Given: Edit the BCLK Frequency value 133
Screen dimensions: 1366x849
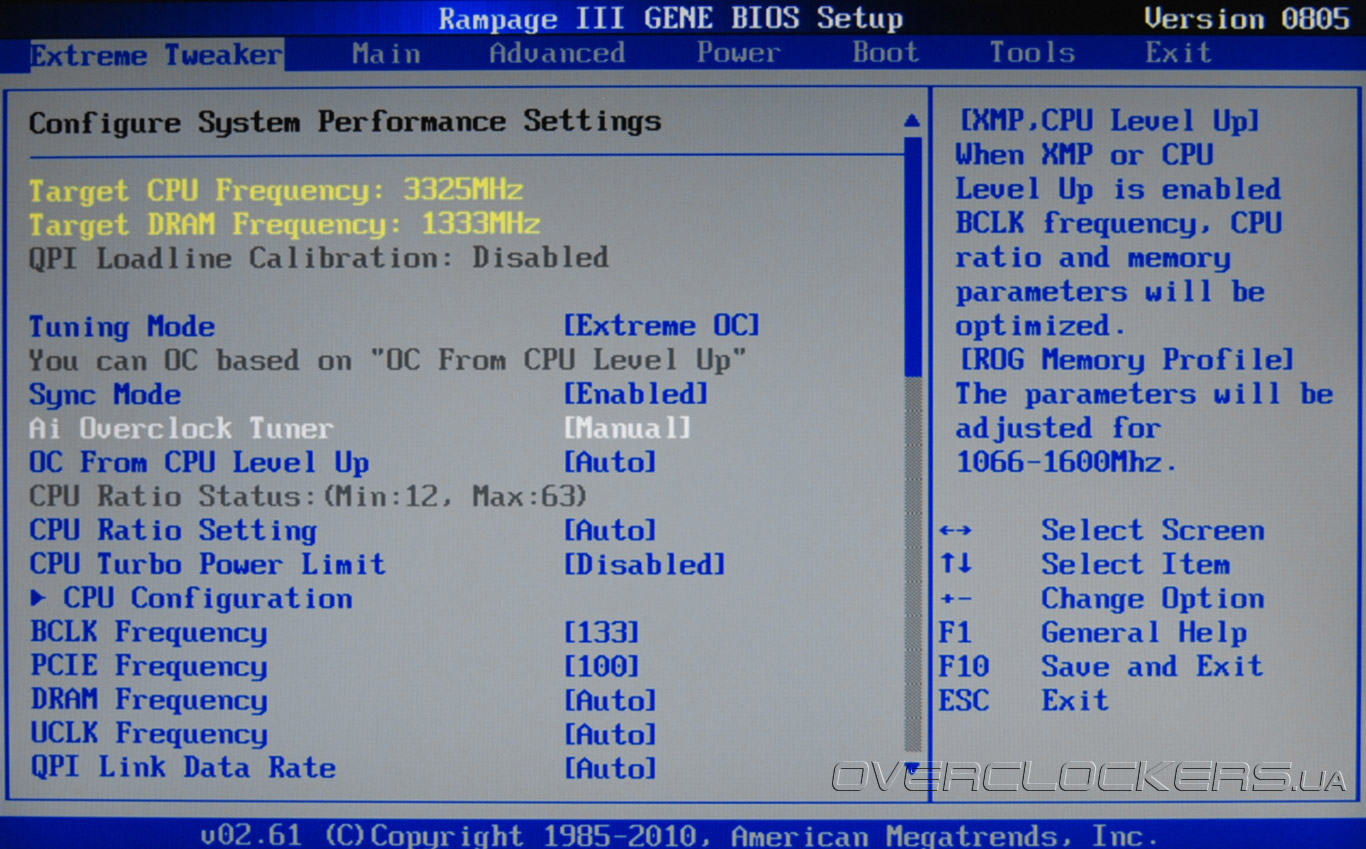Looking at the screenshot, I should [601, 632].
